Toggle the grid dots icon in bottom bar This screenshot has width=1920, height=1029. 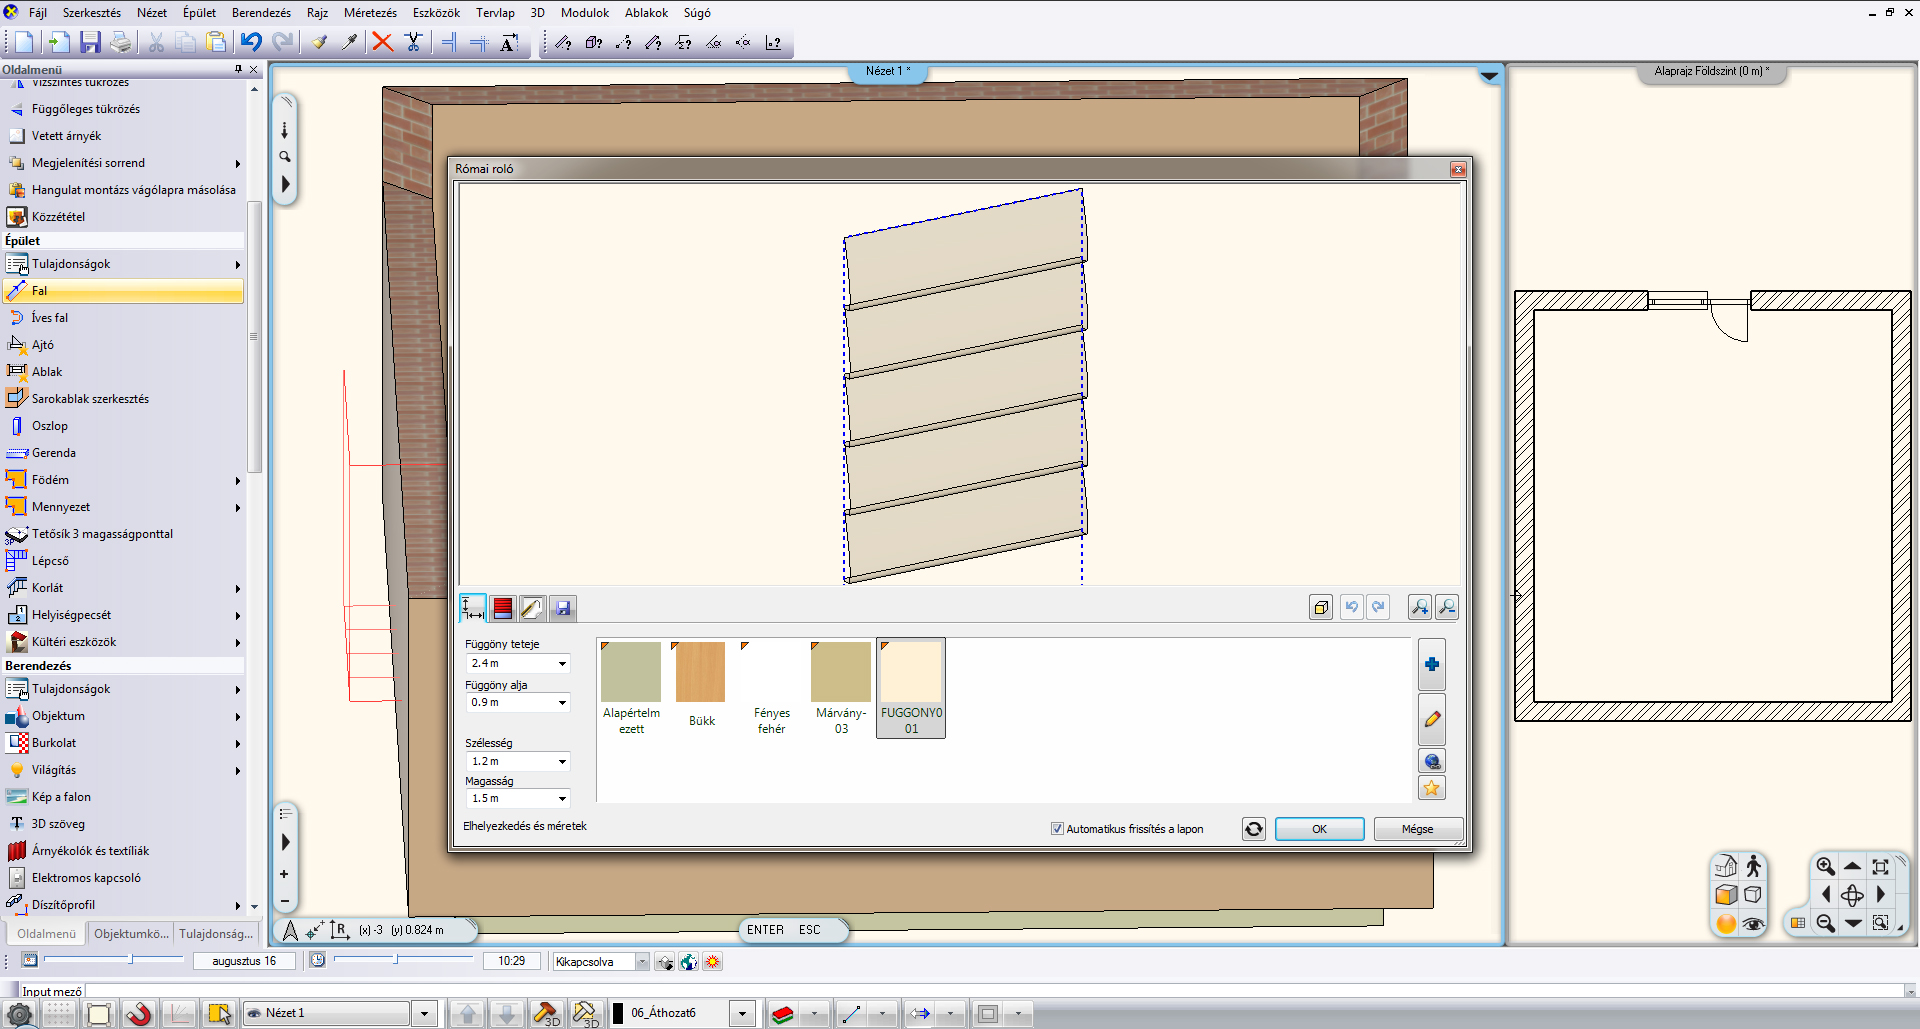click(x=58, y=1014)
